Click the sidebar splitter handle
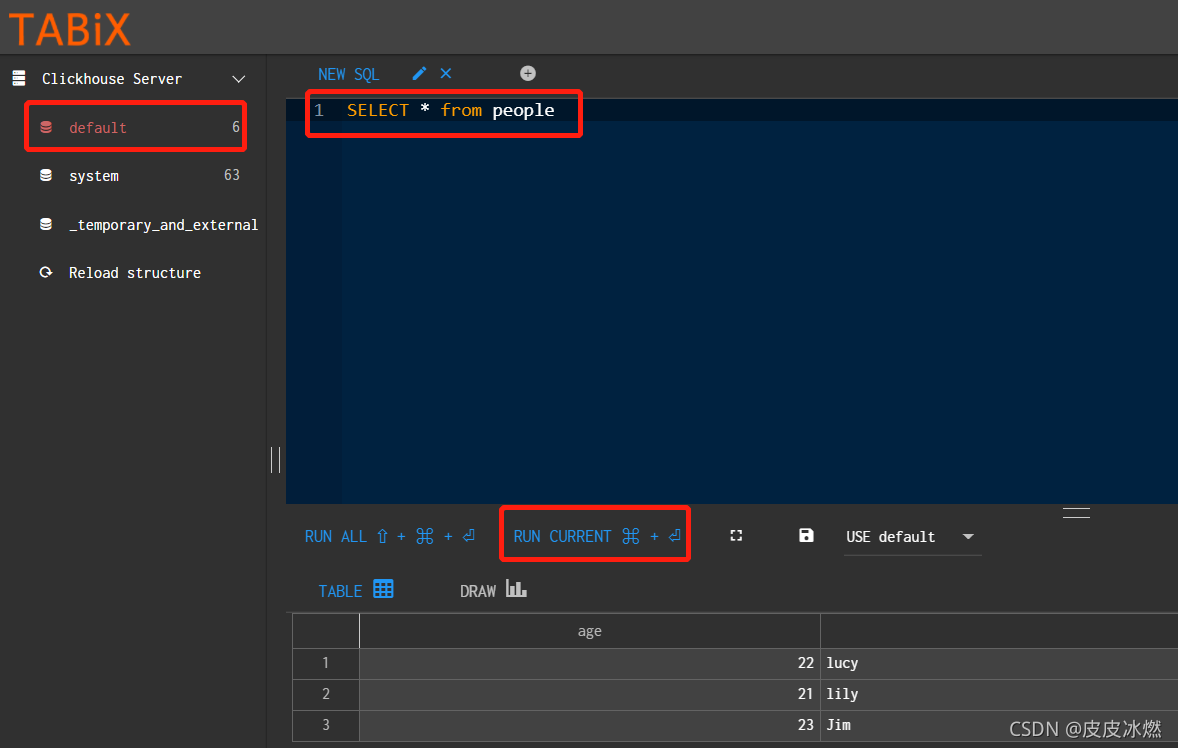1178x748 pixels. (x=276, y=460)
